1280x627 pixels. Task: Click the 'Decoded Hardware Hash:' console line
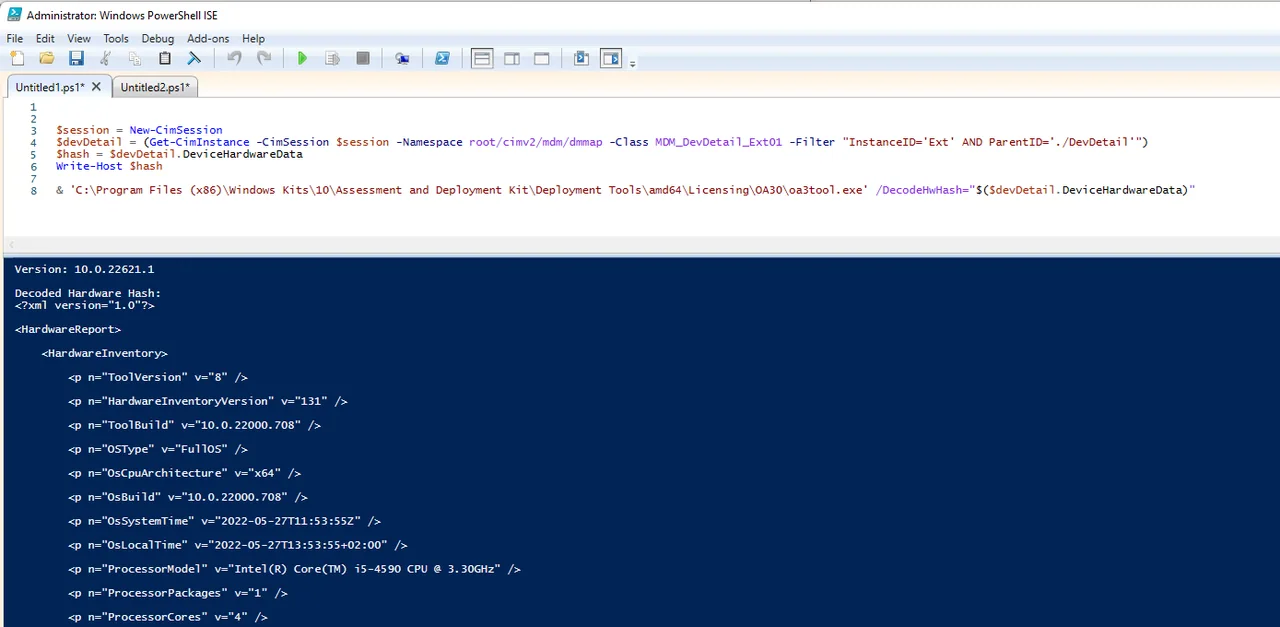coord(88,293)
